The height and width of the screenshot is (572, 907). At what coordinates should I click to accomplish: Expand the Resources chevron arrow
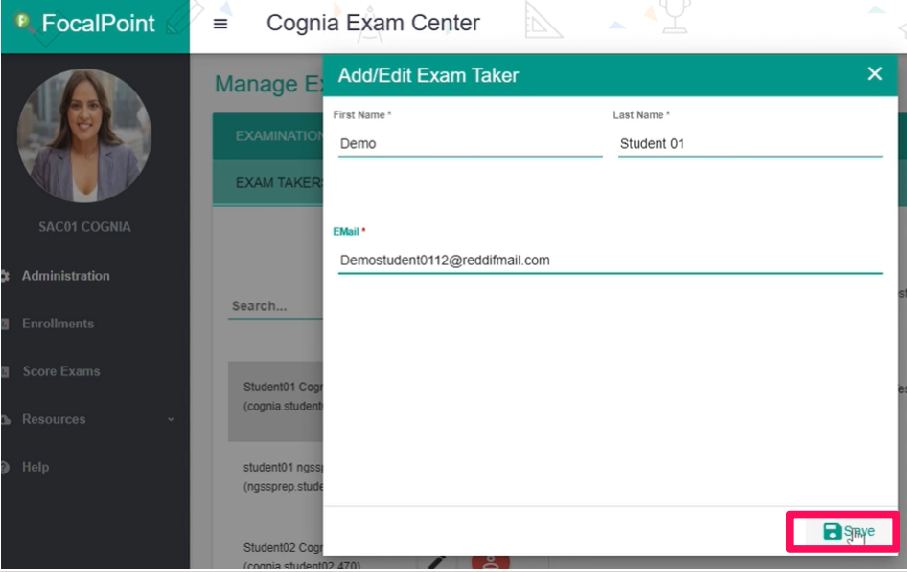pyautogui.click(x=171, y=419)
